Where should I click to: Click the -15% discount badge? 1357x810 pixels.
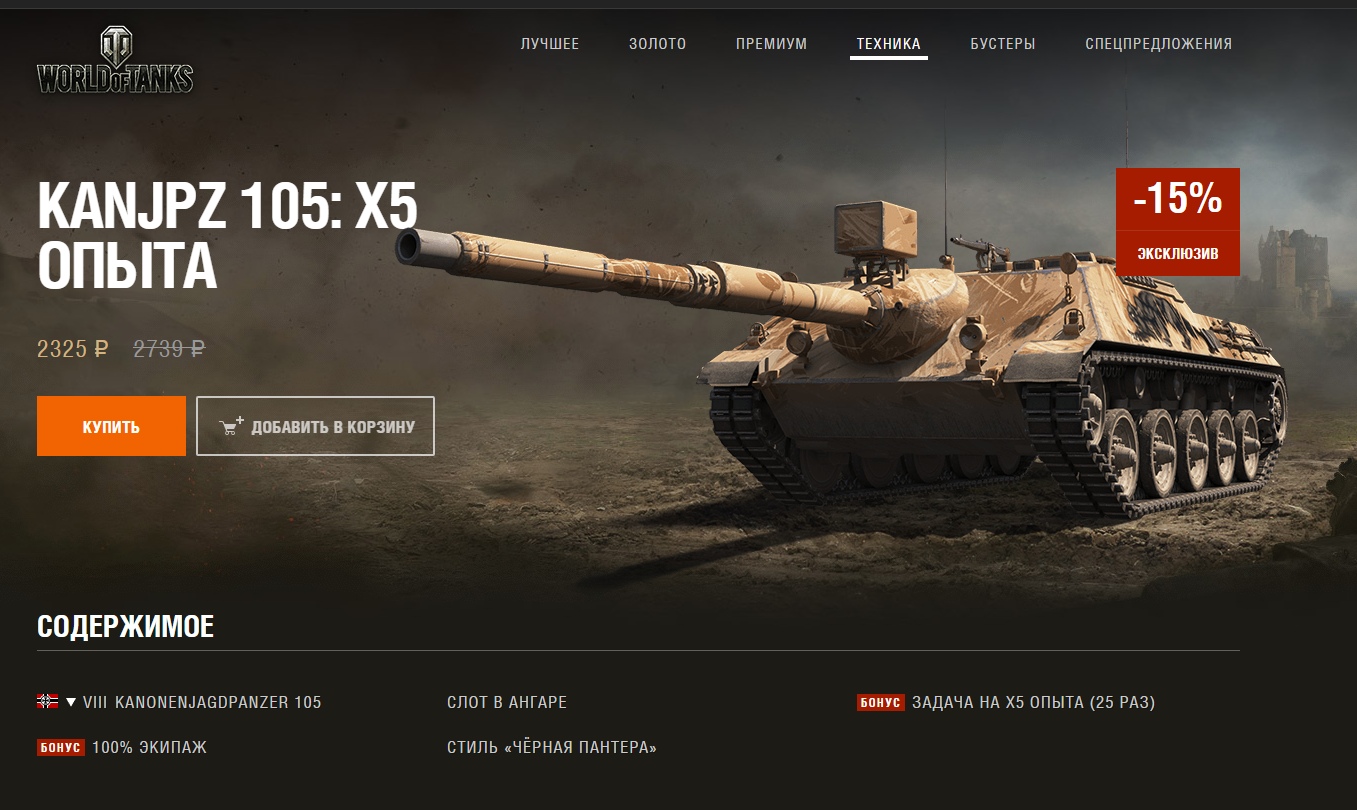[1178, 200]
